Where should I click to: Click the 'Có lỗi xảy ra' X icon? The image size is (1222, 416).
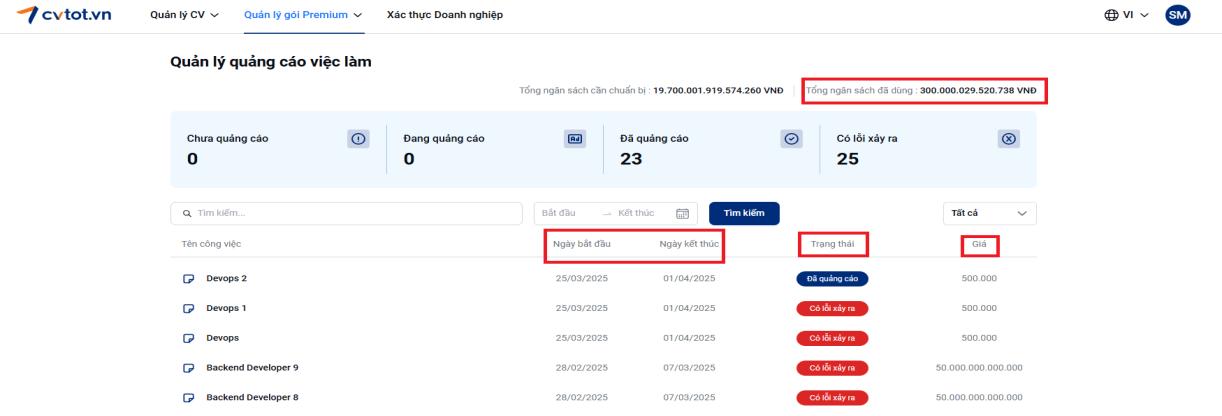(x=1009, y=140)
